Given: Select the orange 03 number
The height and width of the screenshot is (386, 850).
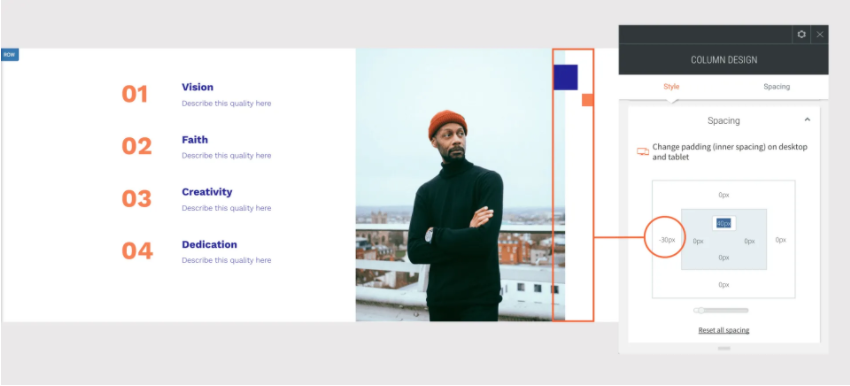Looking at the screenshot, I should (137, 198).
